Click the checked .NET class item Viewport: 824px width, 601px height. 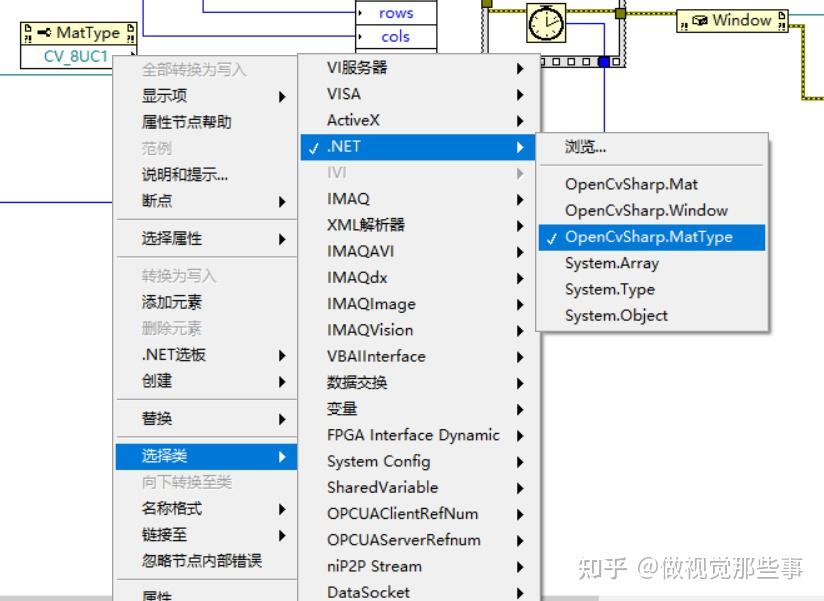(x=419, y=147)
